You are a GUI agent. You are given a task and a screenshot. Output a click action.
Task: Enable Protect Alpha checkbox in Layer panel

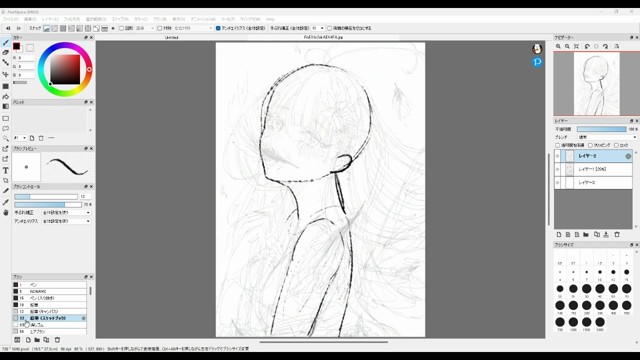point(558,145)
